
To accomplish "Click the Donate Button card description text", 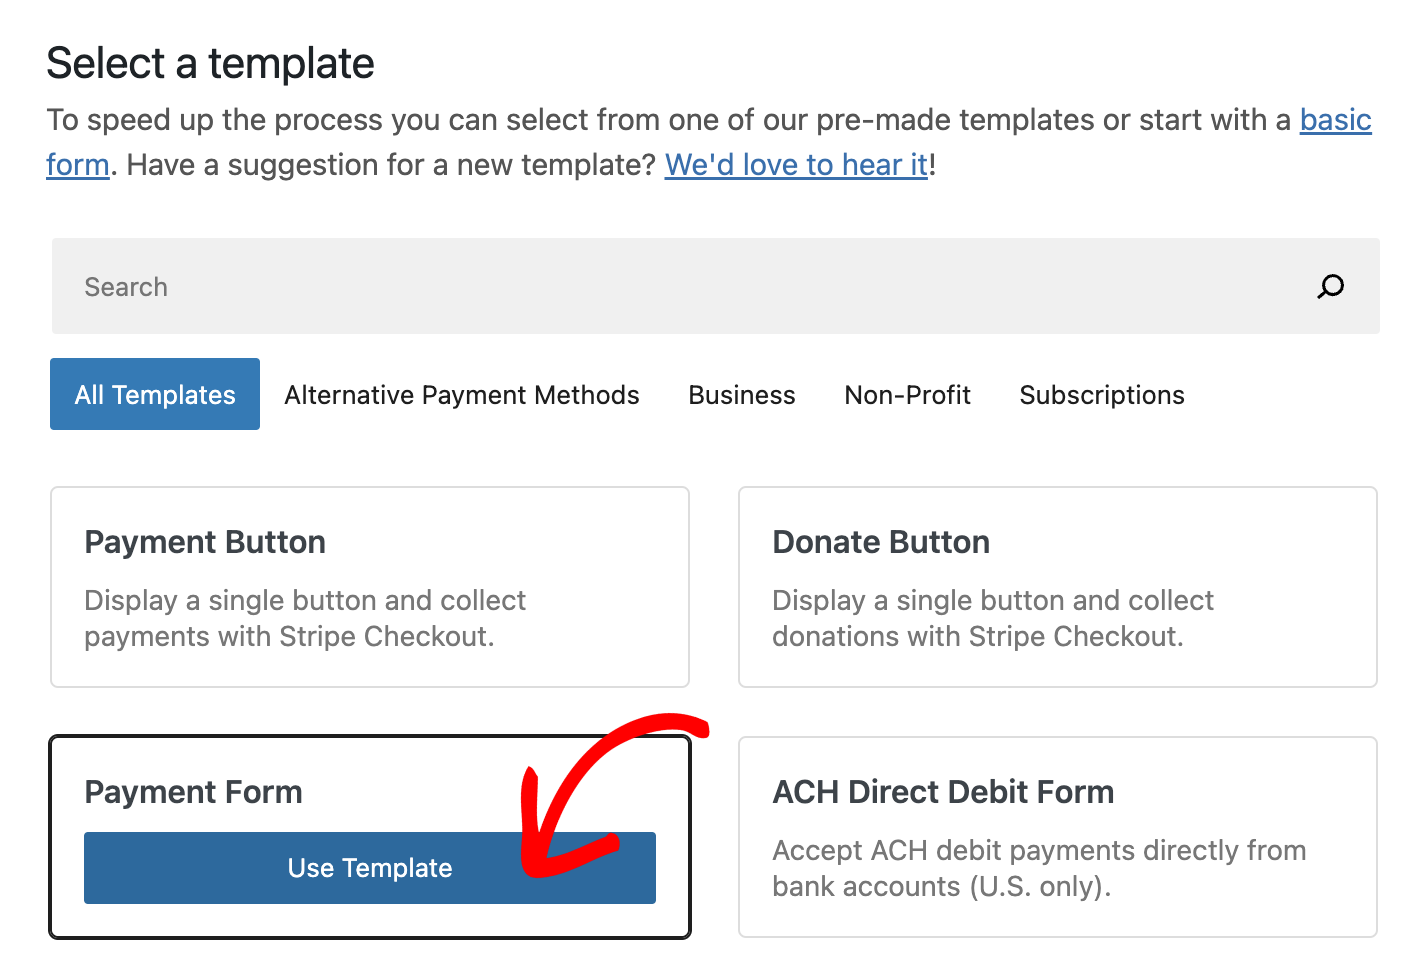I will coord(992,618).
